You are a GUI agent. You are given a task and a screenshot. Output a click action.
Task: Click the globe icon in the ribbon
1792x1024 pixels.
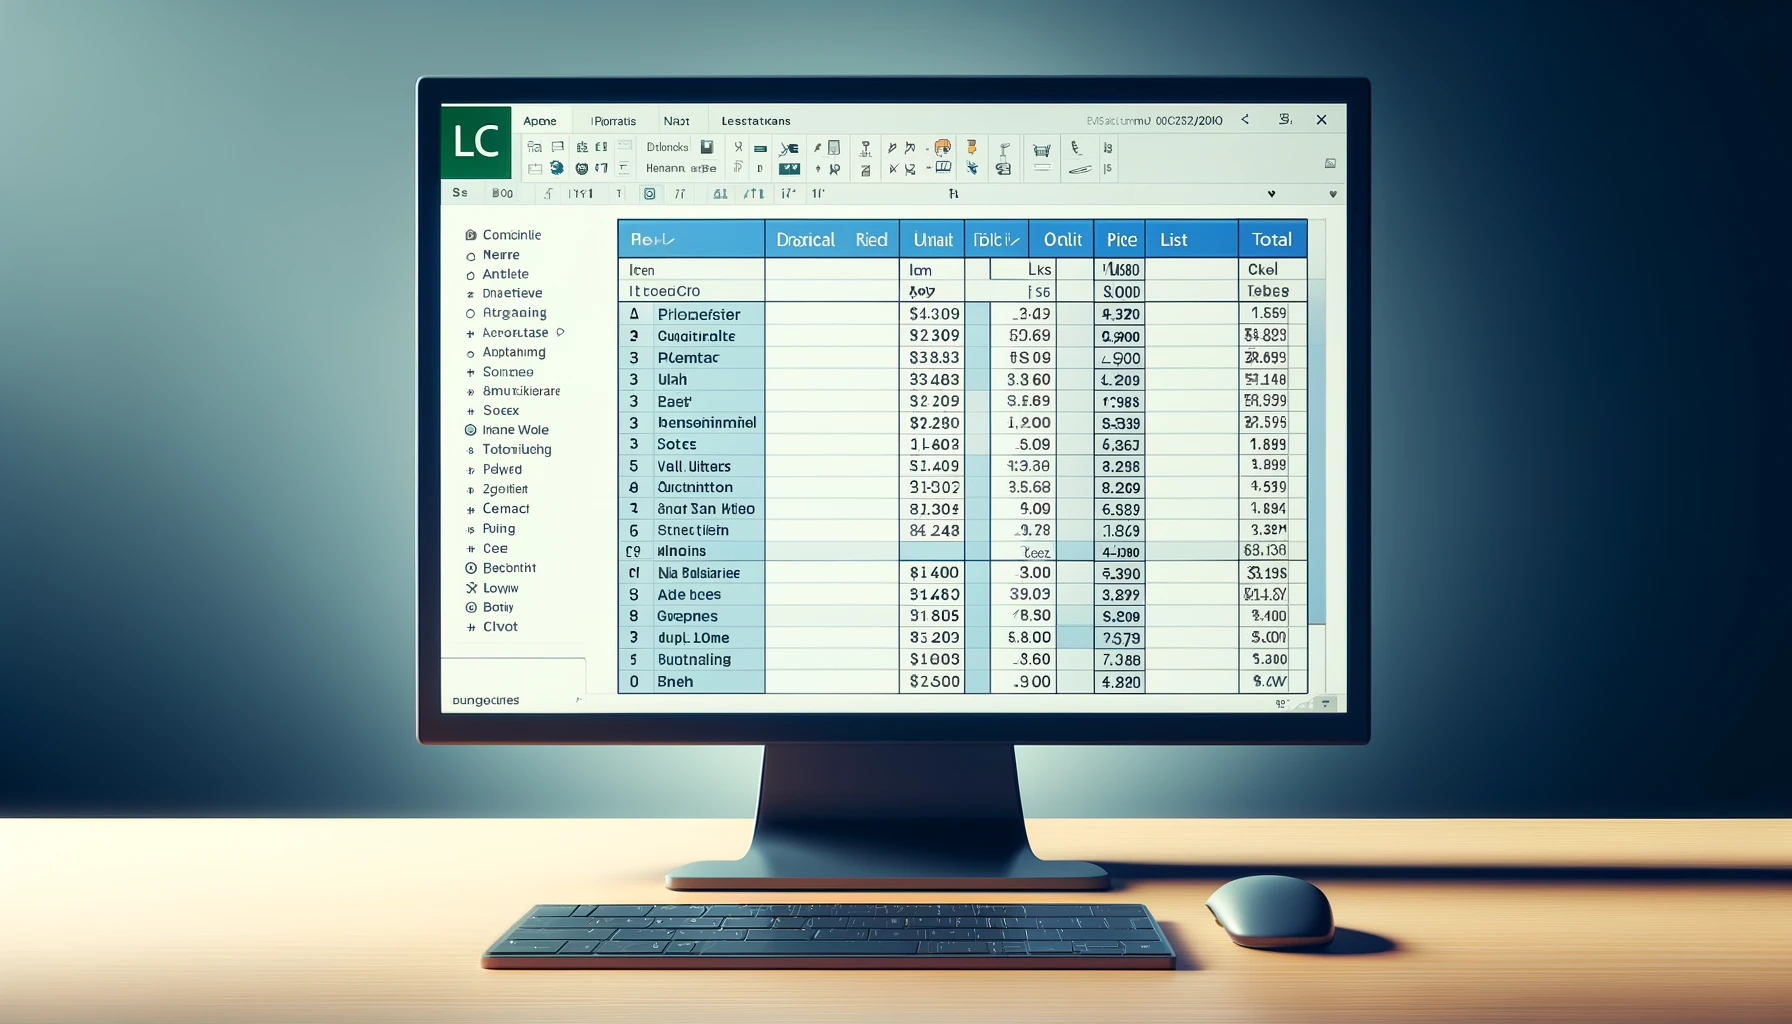[x=556, y=168]
